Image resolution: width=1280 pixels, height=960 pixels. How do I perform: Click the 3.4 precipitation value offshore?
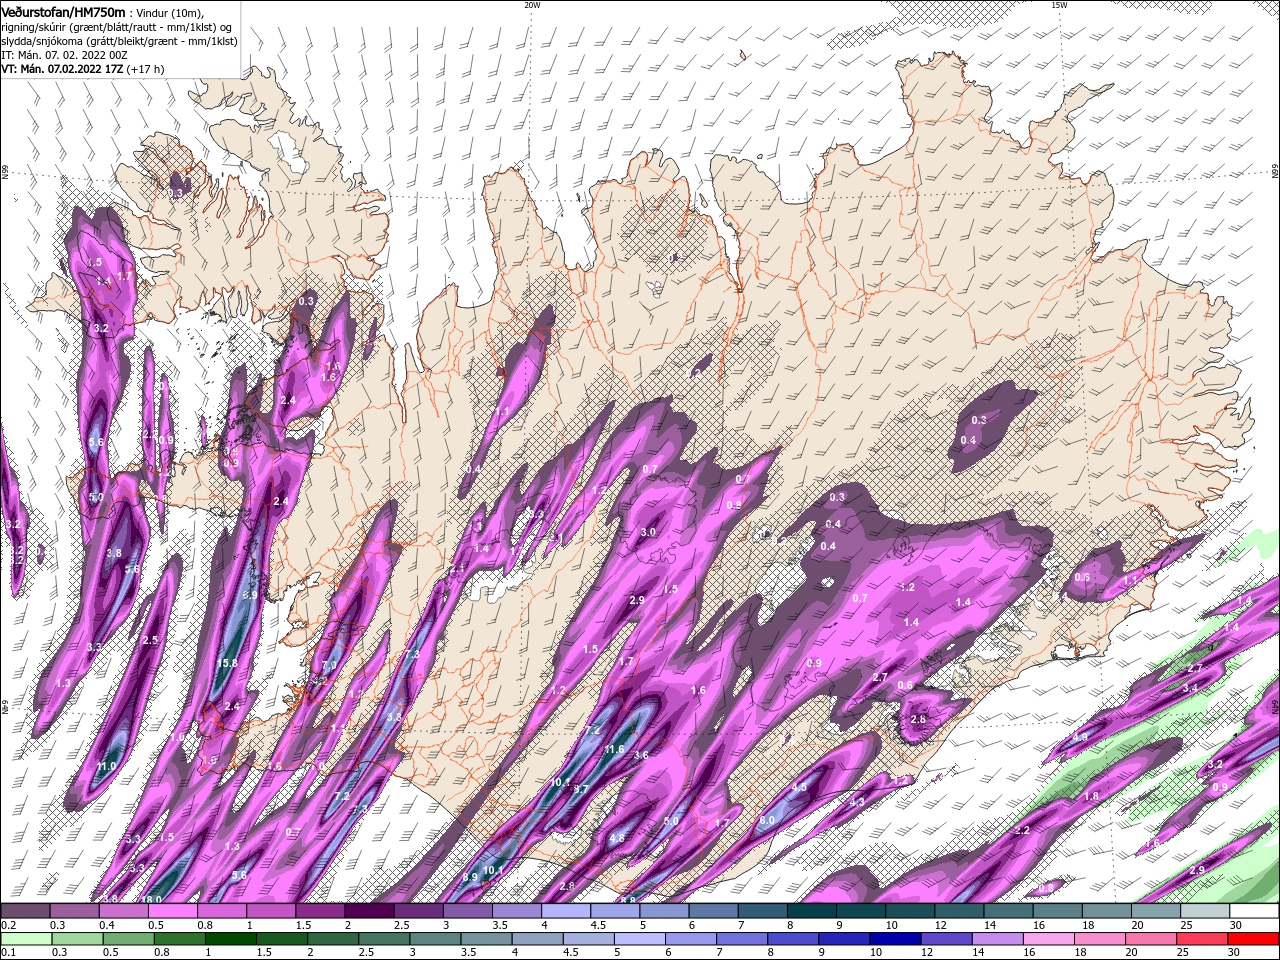pyautogui.click(x=1190, y=689)
